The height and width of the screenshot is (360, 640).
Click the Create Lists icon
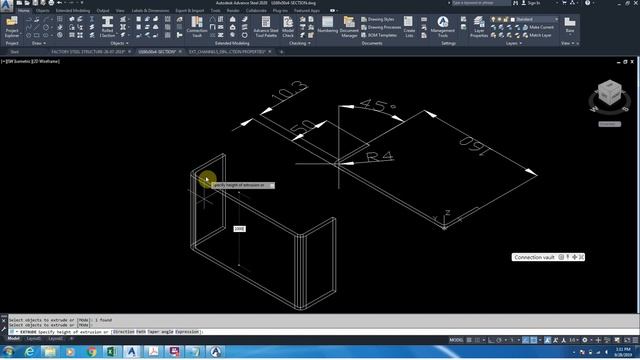click(409, 27)
